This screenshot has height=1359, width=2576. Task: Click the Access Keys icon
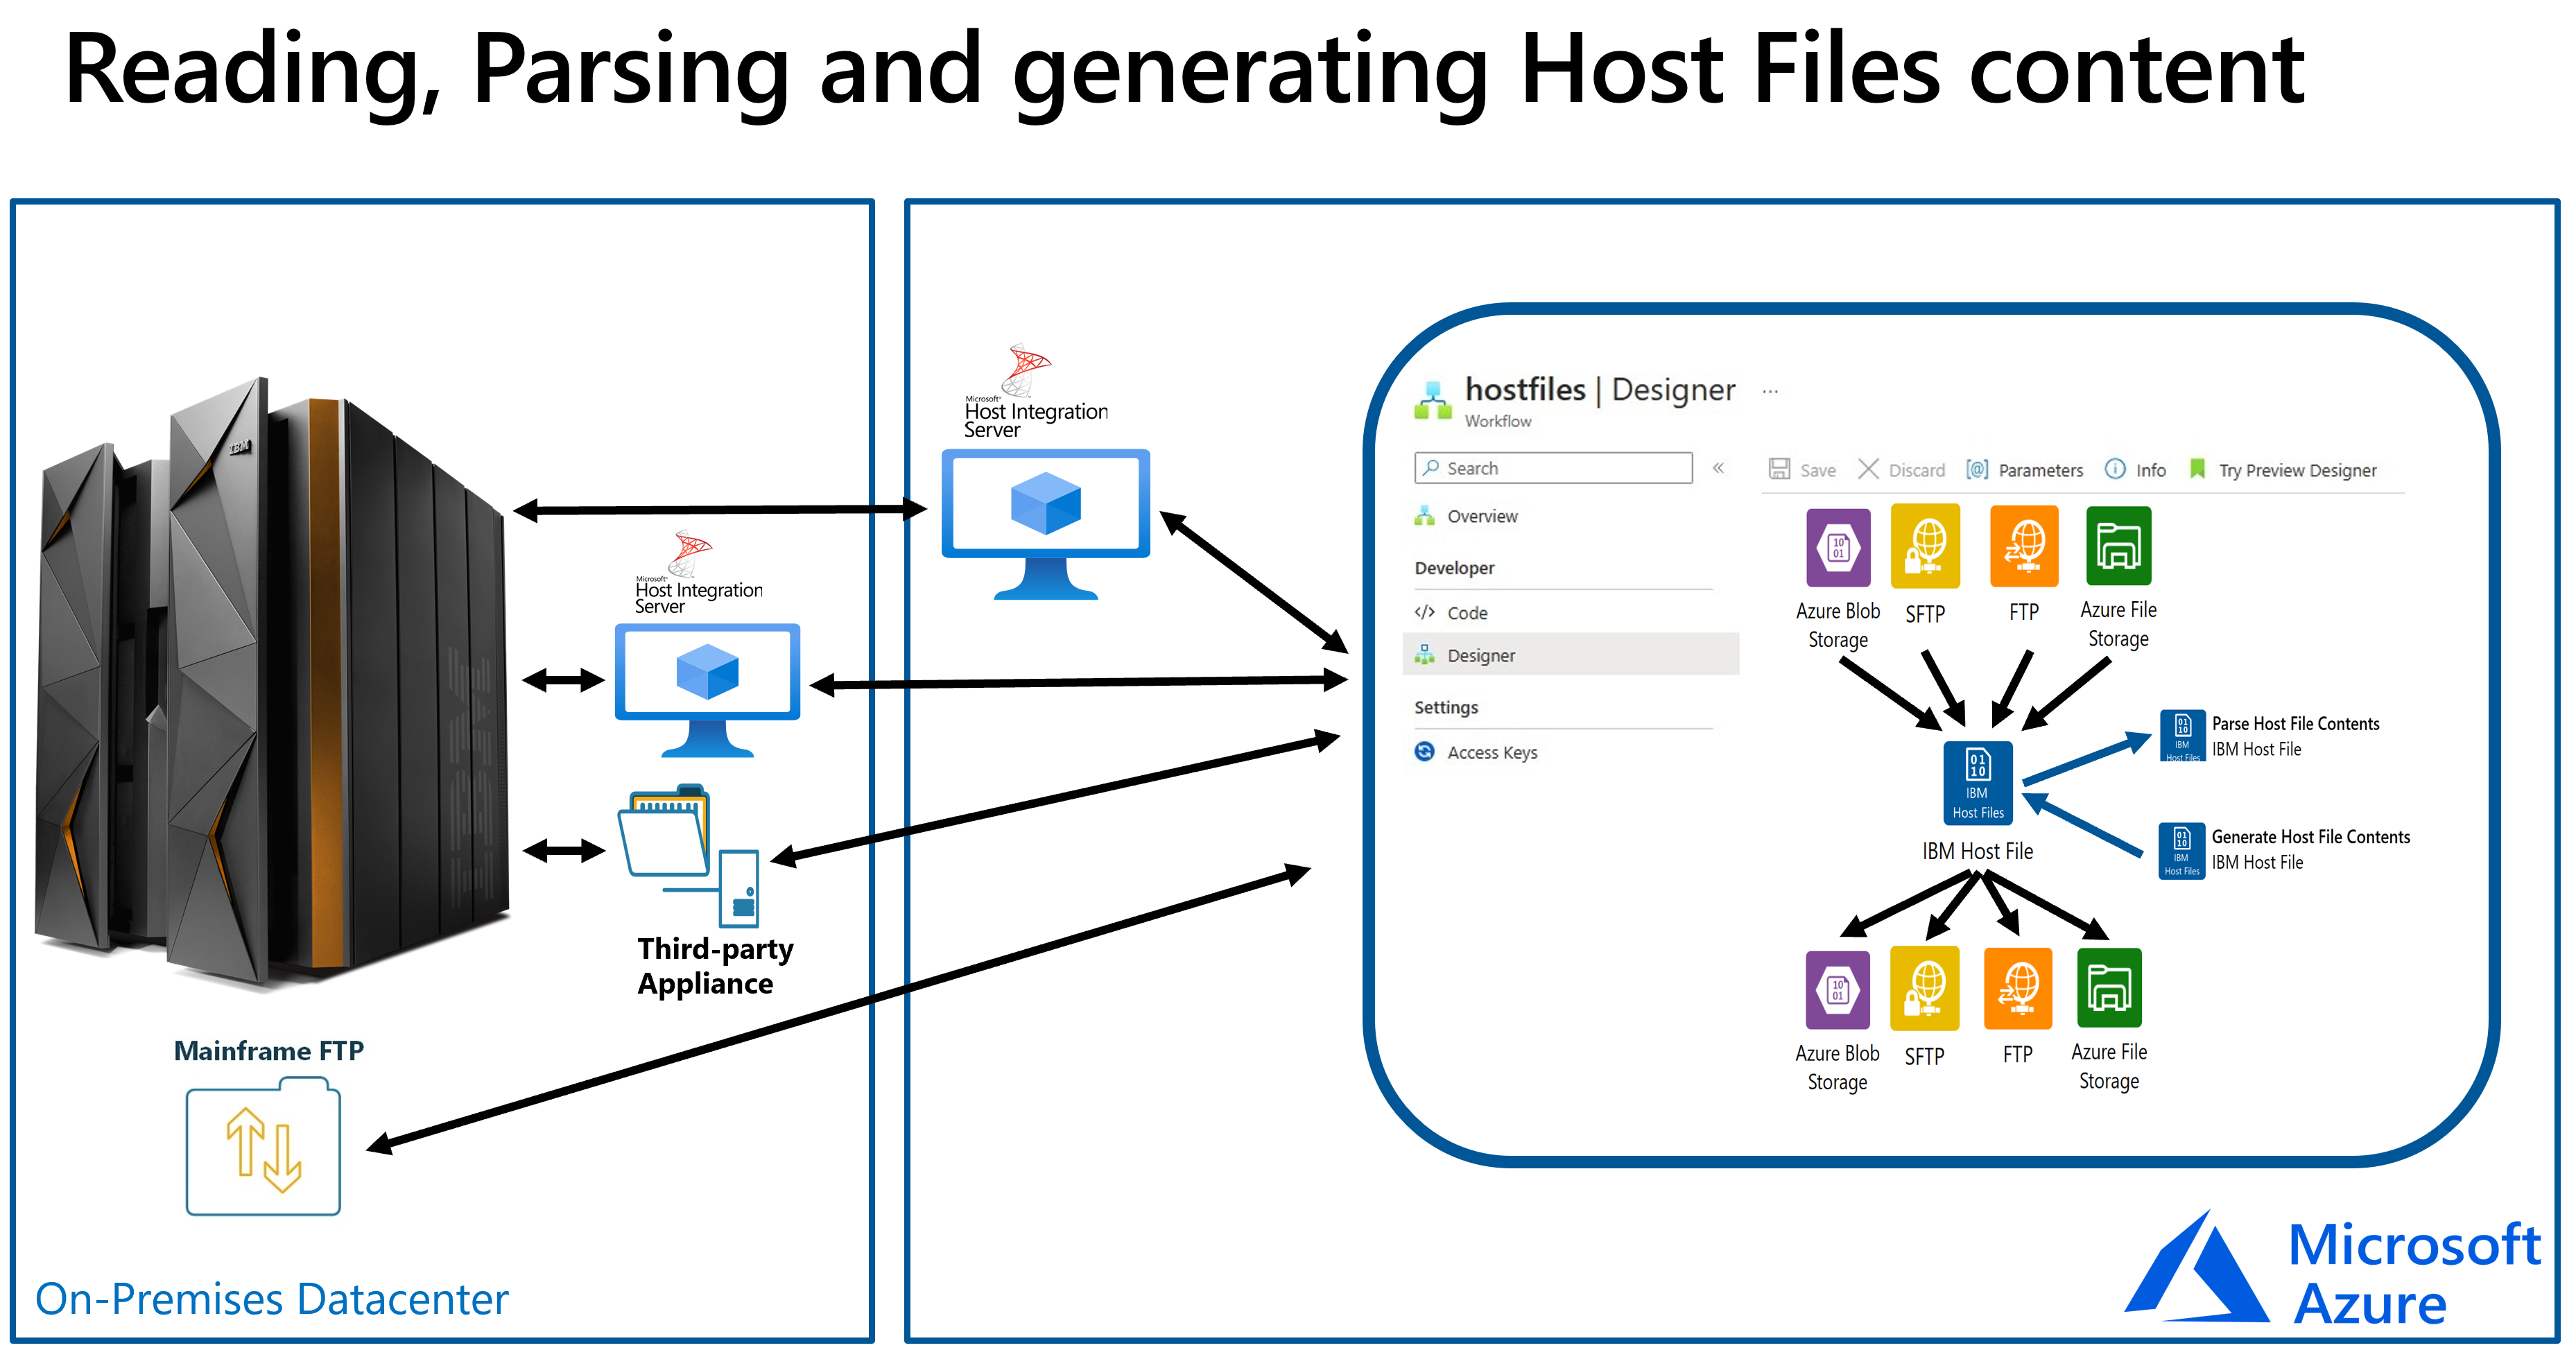[x=1424, y=752]
